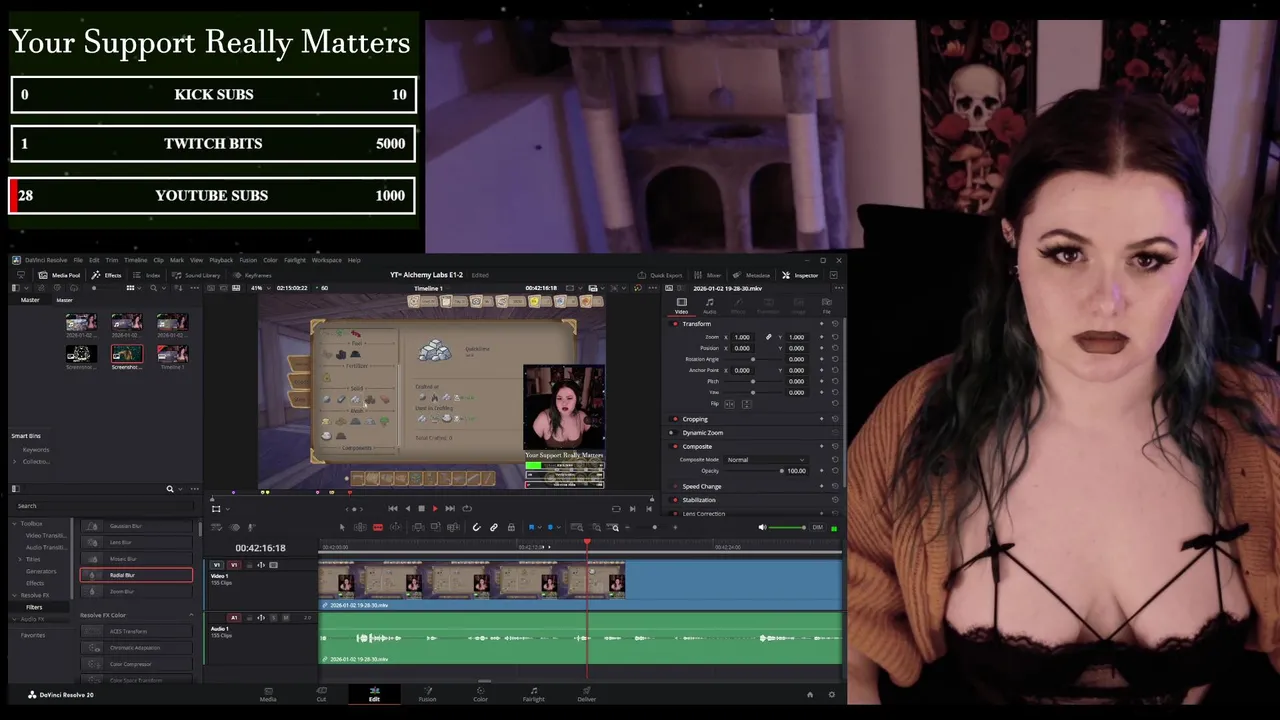Toggle Linked Selection chain icon
1280x720 pixels.
[x=494, y=527]
